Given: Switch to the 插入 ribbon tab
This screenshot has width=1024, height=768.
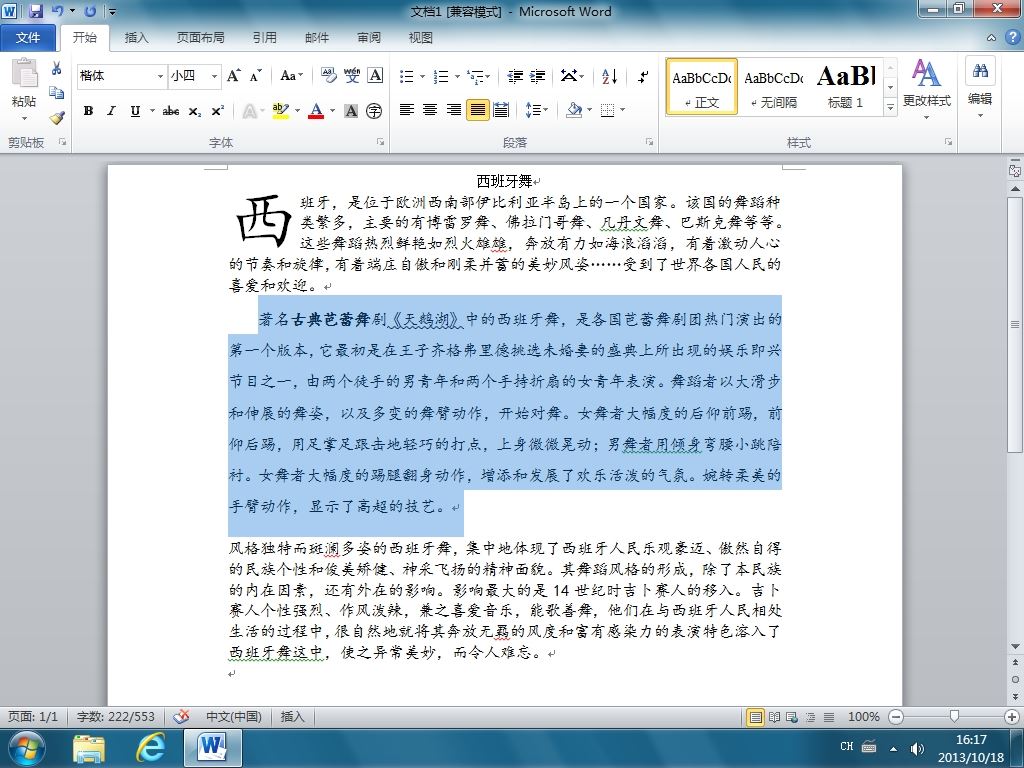Looking at the screenshot, I should tap(136, 38).
